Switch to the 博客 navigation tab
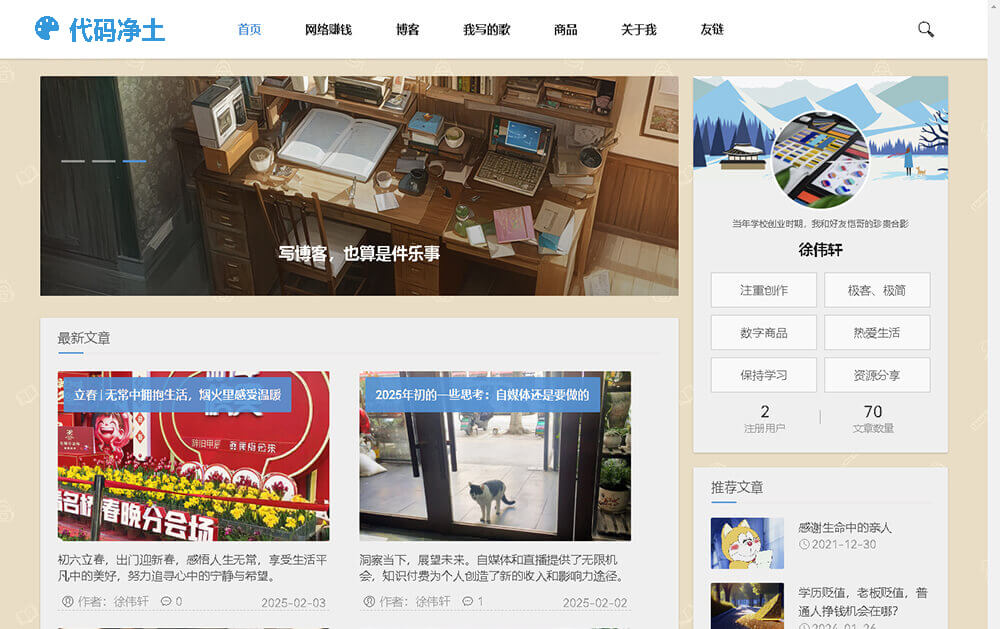 [x=407, y=30]
